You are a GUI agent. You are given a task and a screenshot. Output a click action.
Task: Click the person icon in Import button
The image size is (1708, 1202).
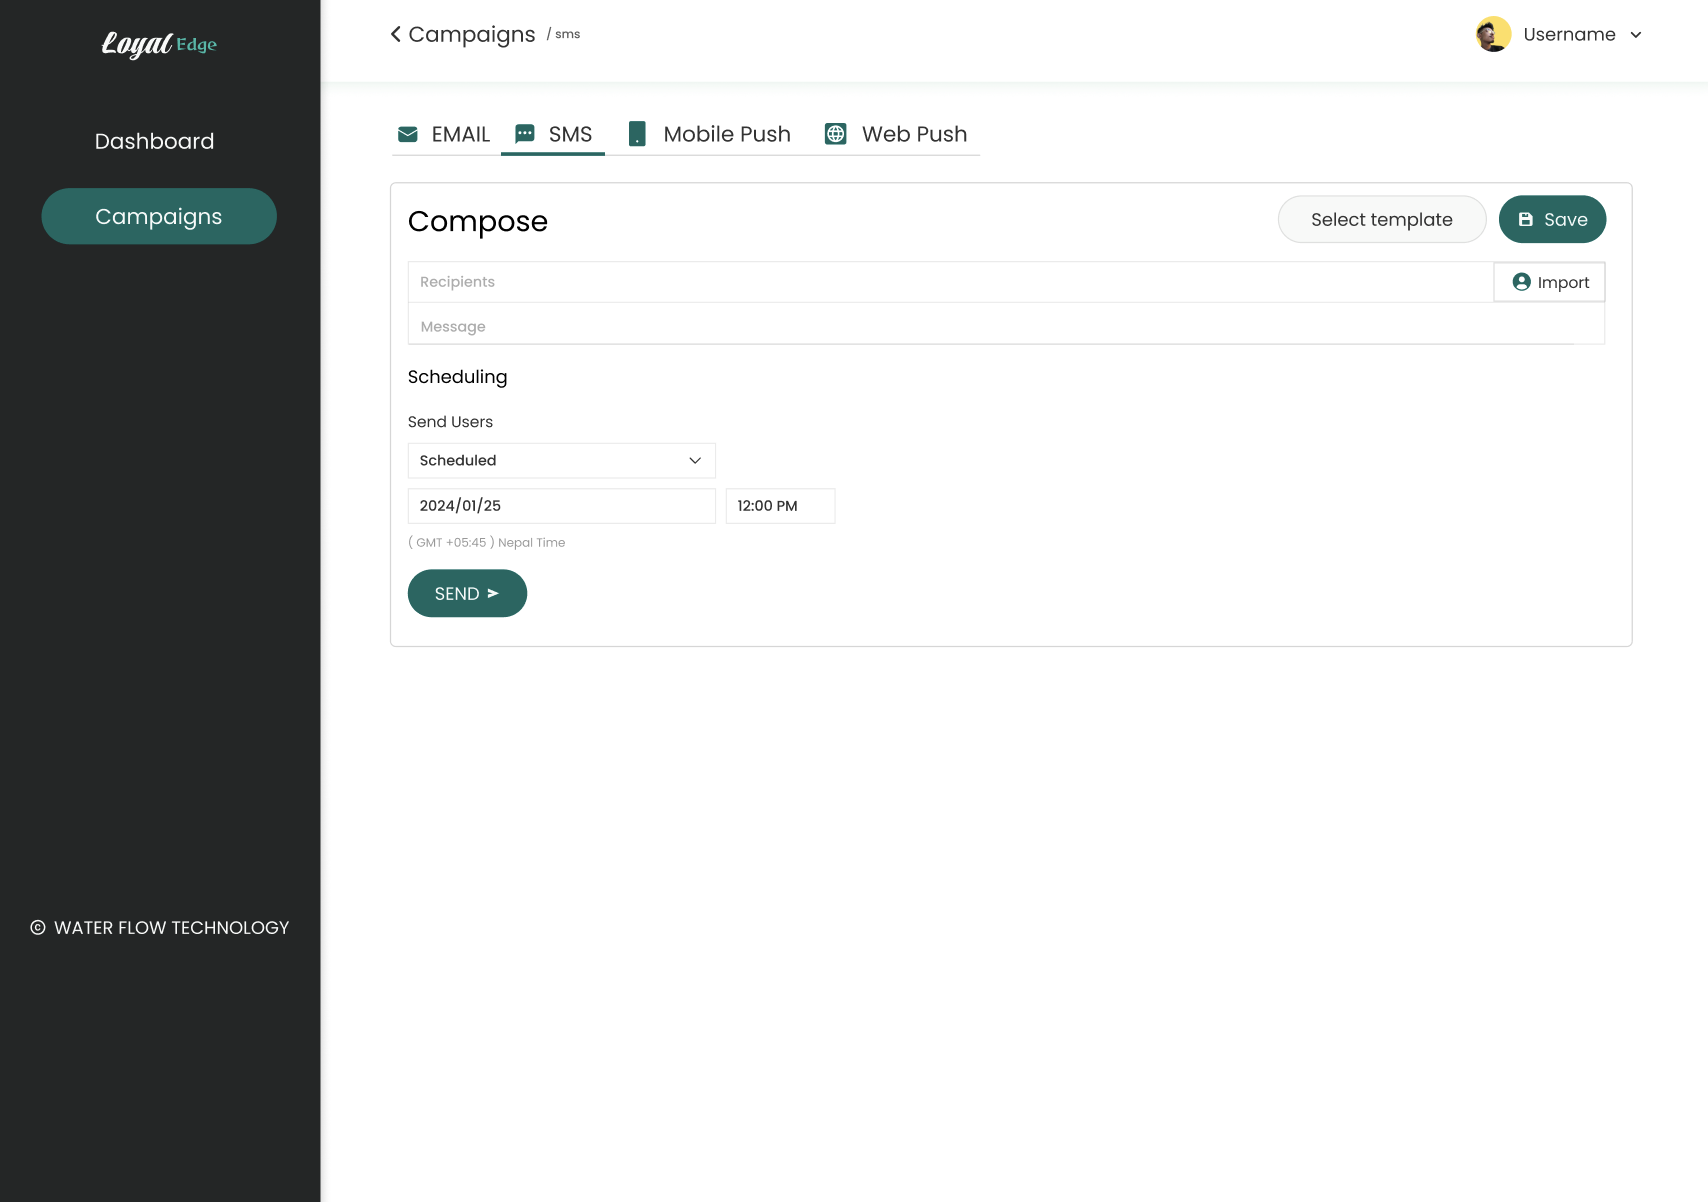point(1522,282)
